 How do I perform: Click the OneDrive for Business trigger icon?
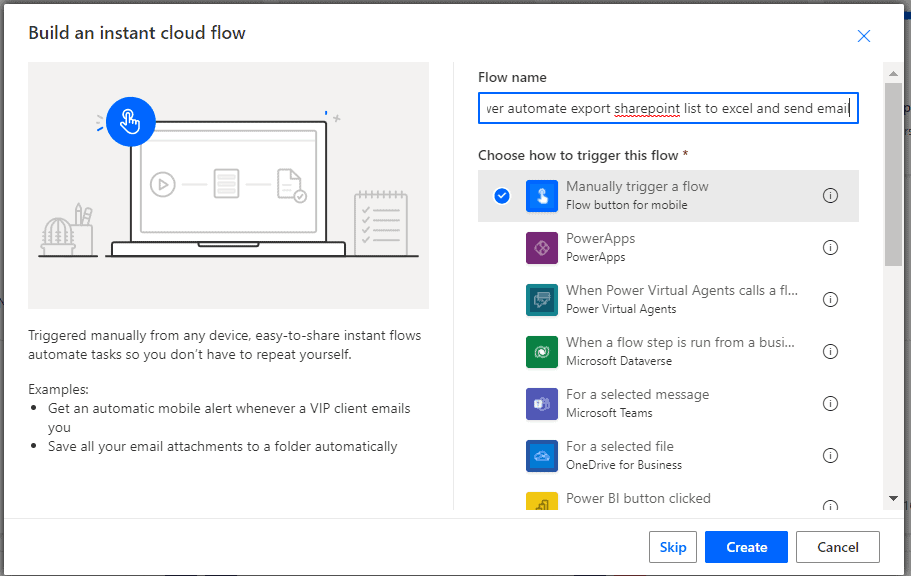[x=541, y=456]
